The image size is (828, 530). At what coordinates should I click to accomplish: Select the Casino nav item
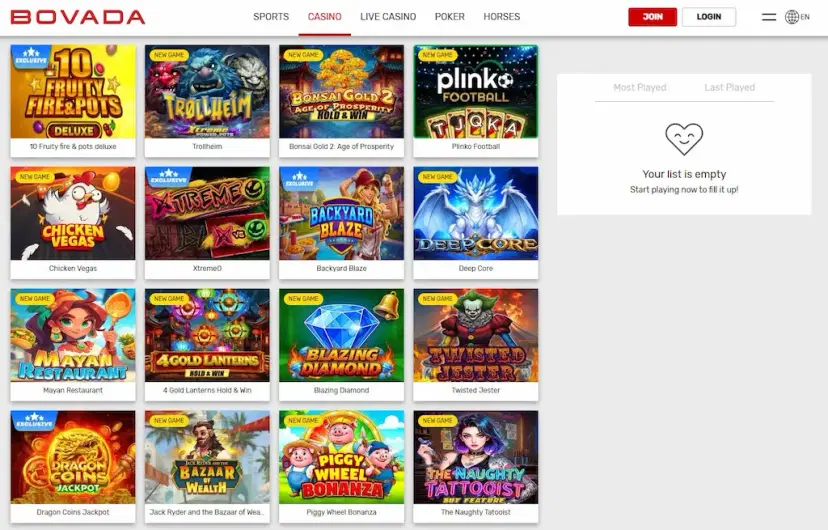[x=324, y=17]
